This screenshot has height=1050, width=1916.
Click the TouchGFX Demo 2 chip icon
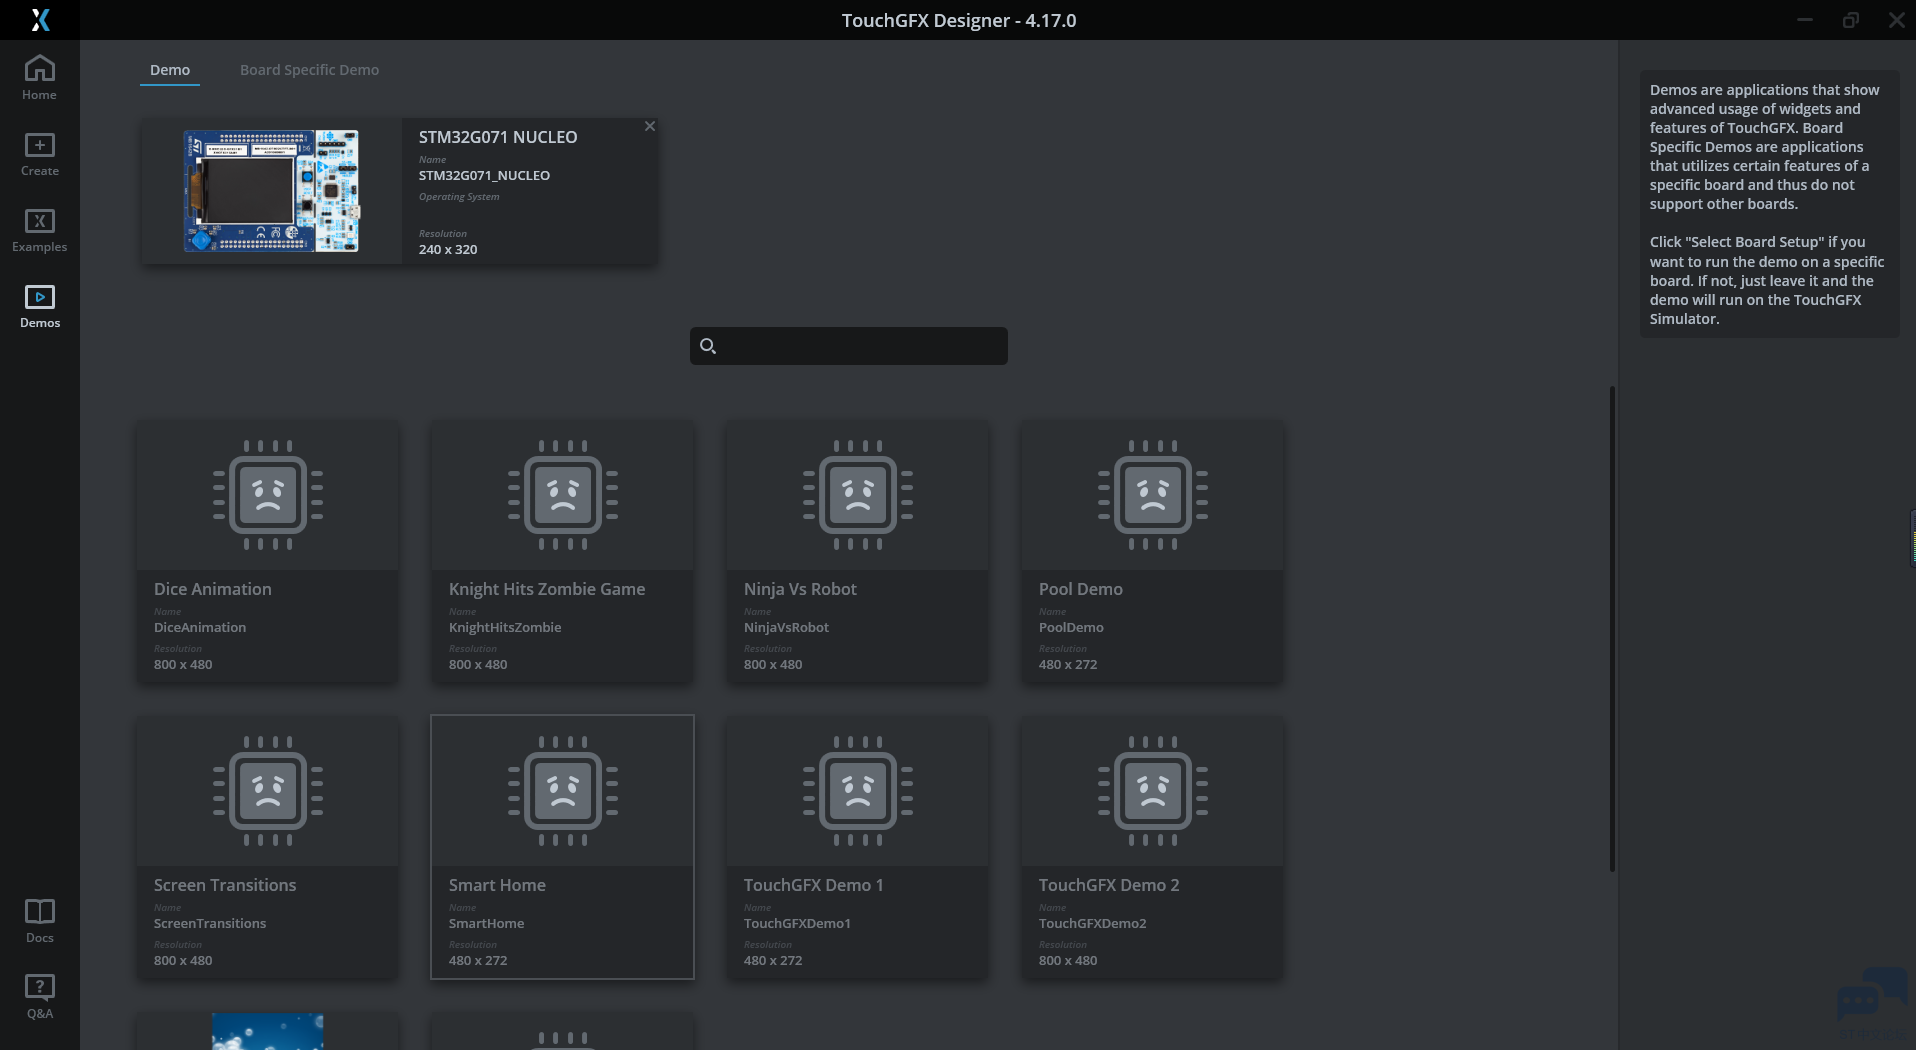point(1153,791)
